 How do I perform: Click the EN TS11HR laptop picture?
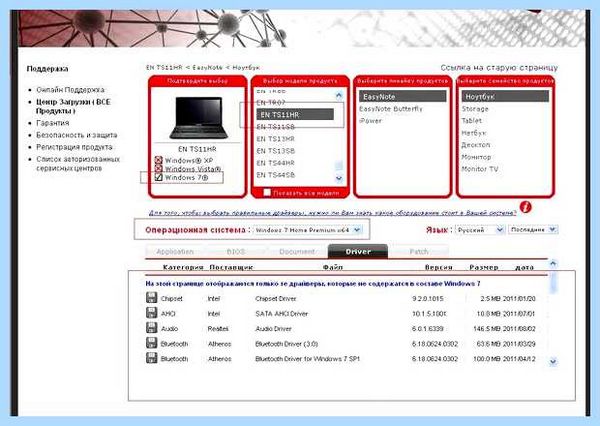tap(199, 118)
